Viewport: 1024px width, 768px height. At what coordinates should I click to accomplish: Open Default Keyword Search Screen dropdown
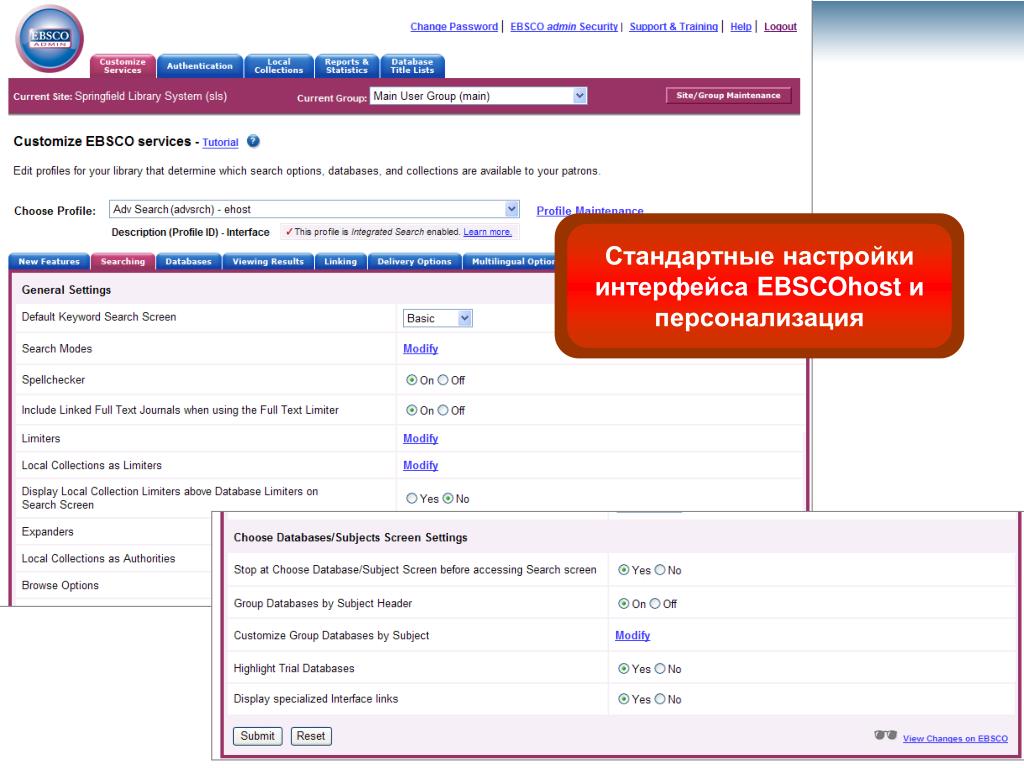point(438,318)
